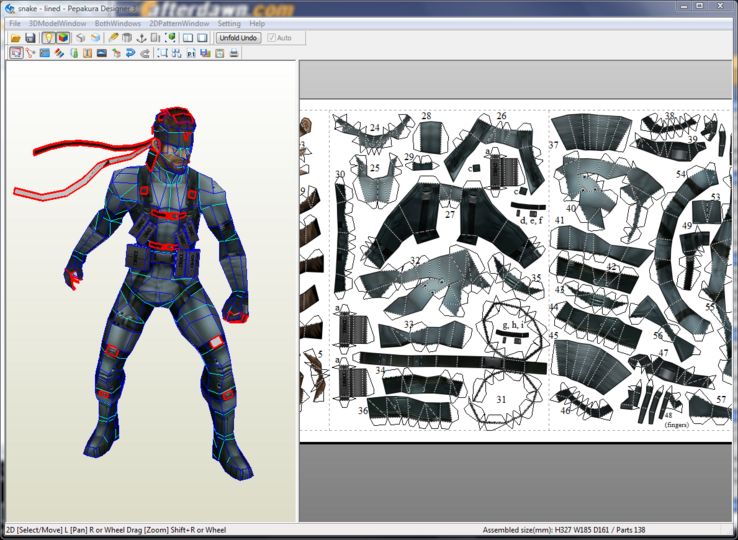Open the 3DModelWindow menu
The width and height of the screenshot is (738, 540).
pyautogui.click(x=57, y=23)
